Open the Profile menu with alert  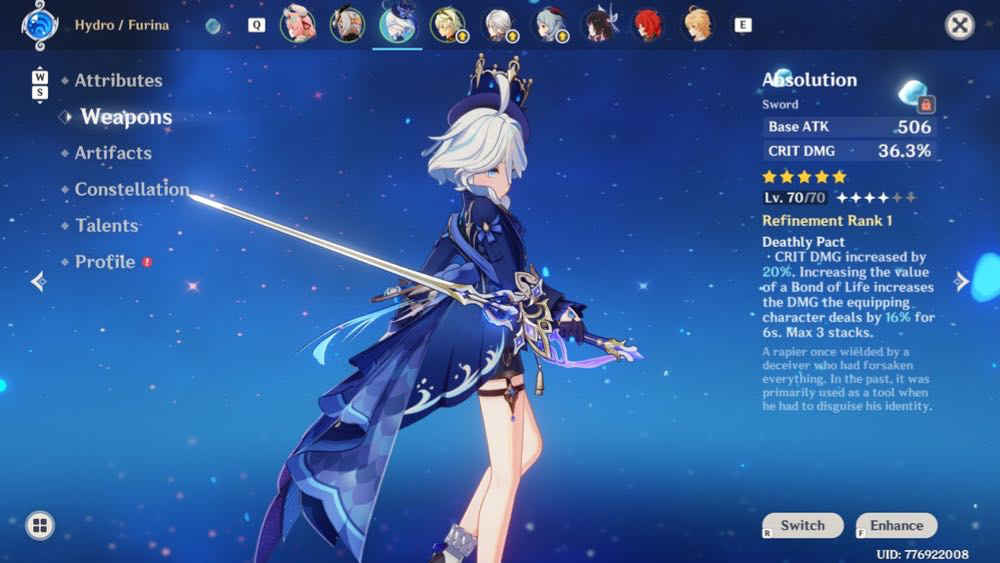tap(107, 262)
